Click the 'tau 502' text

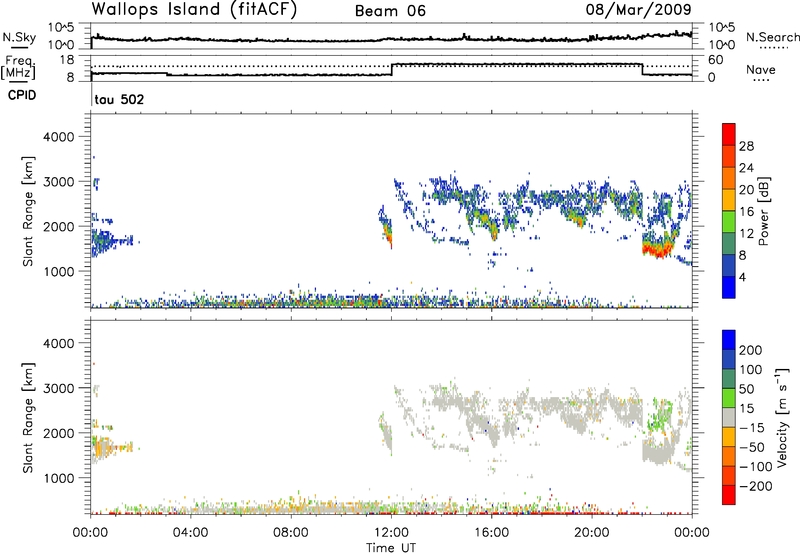[x=119, y=99]
